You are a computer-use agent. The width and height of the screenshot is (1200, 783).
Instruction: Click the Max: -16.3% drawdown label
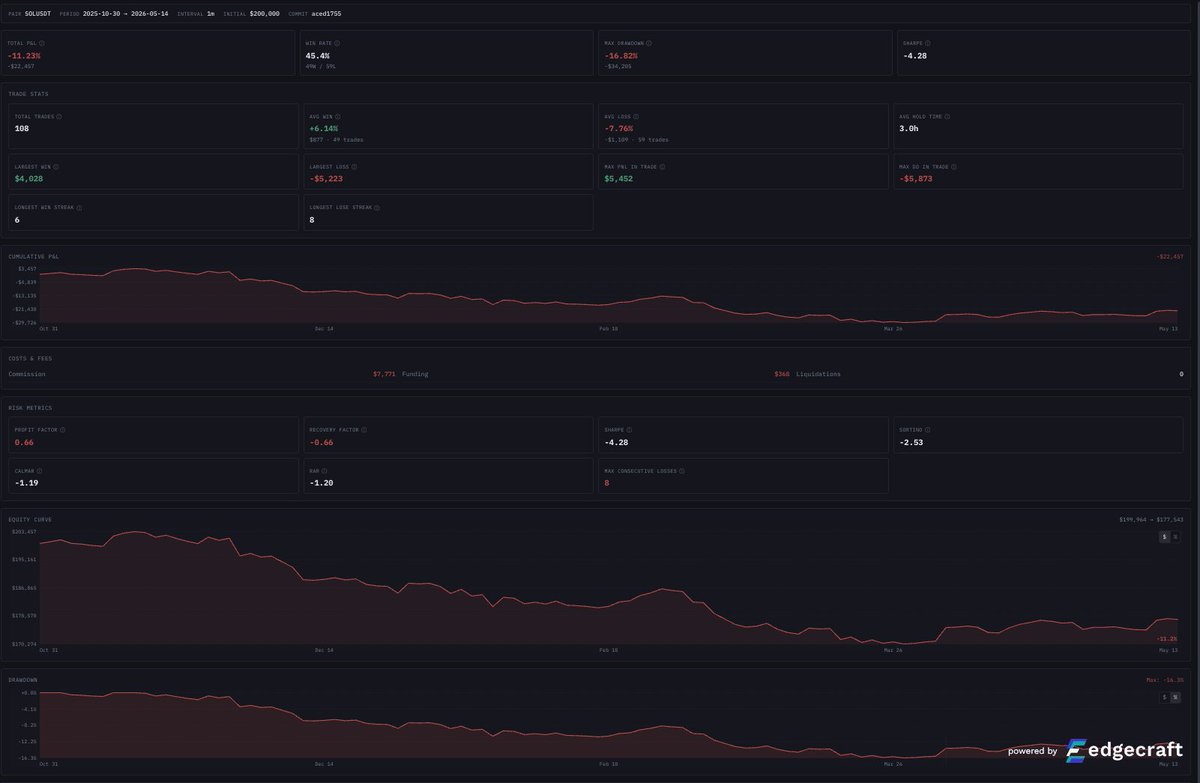point(1165,680)
